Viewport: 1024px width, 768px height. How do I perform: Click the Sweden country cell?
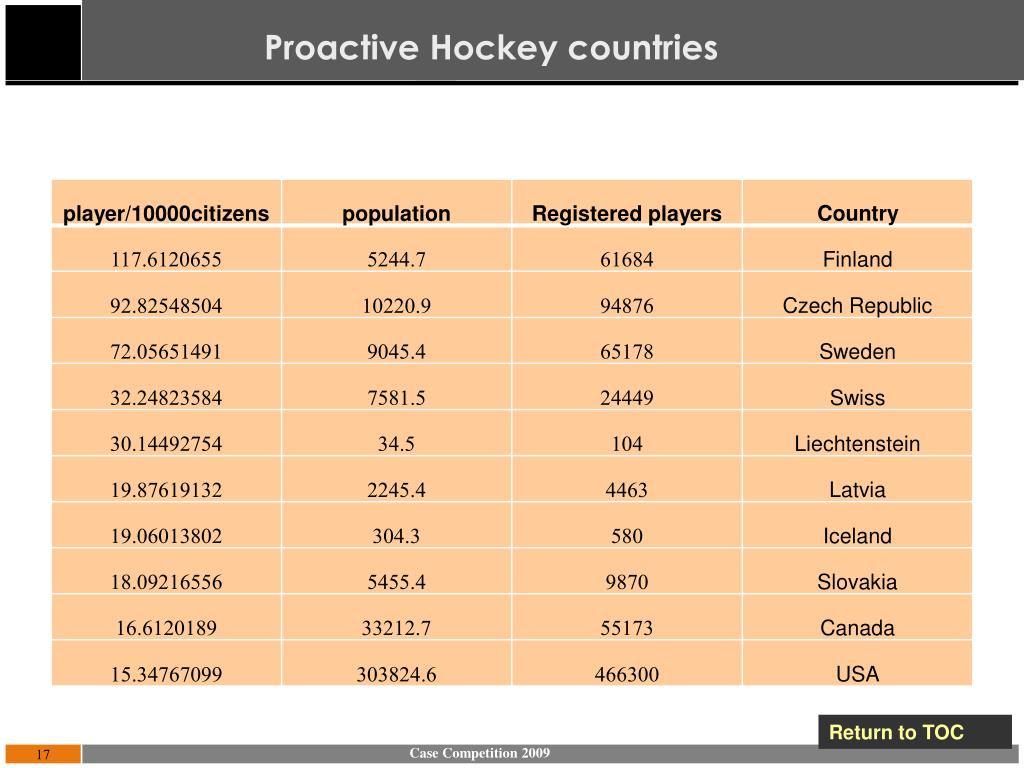[x=857, y=351]
